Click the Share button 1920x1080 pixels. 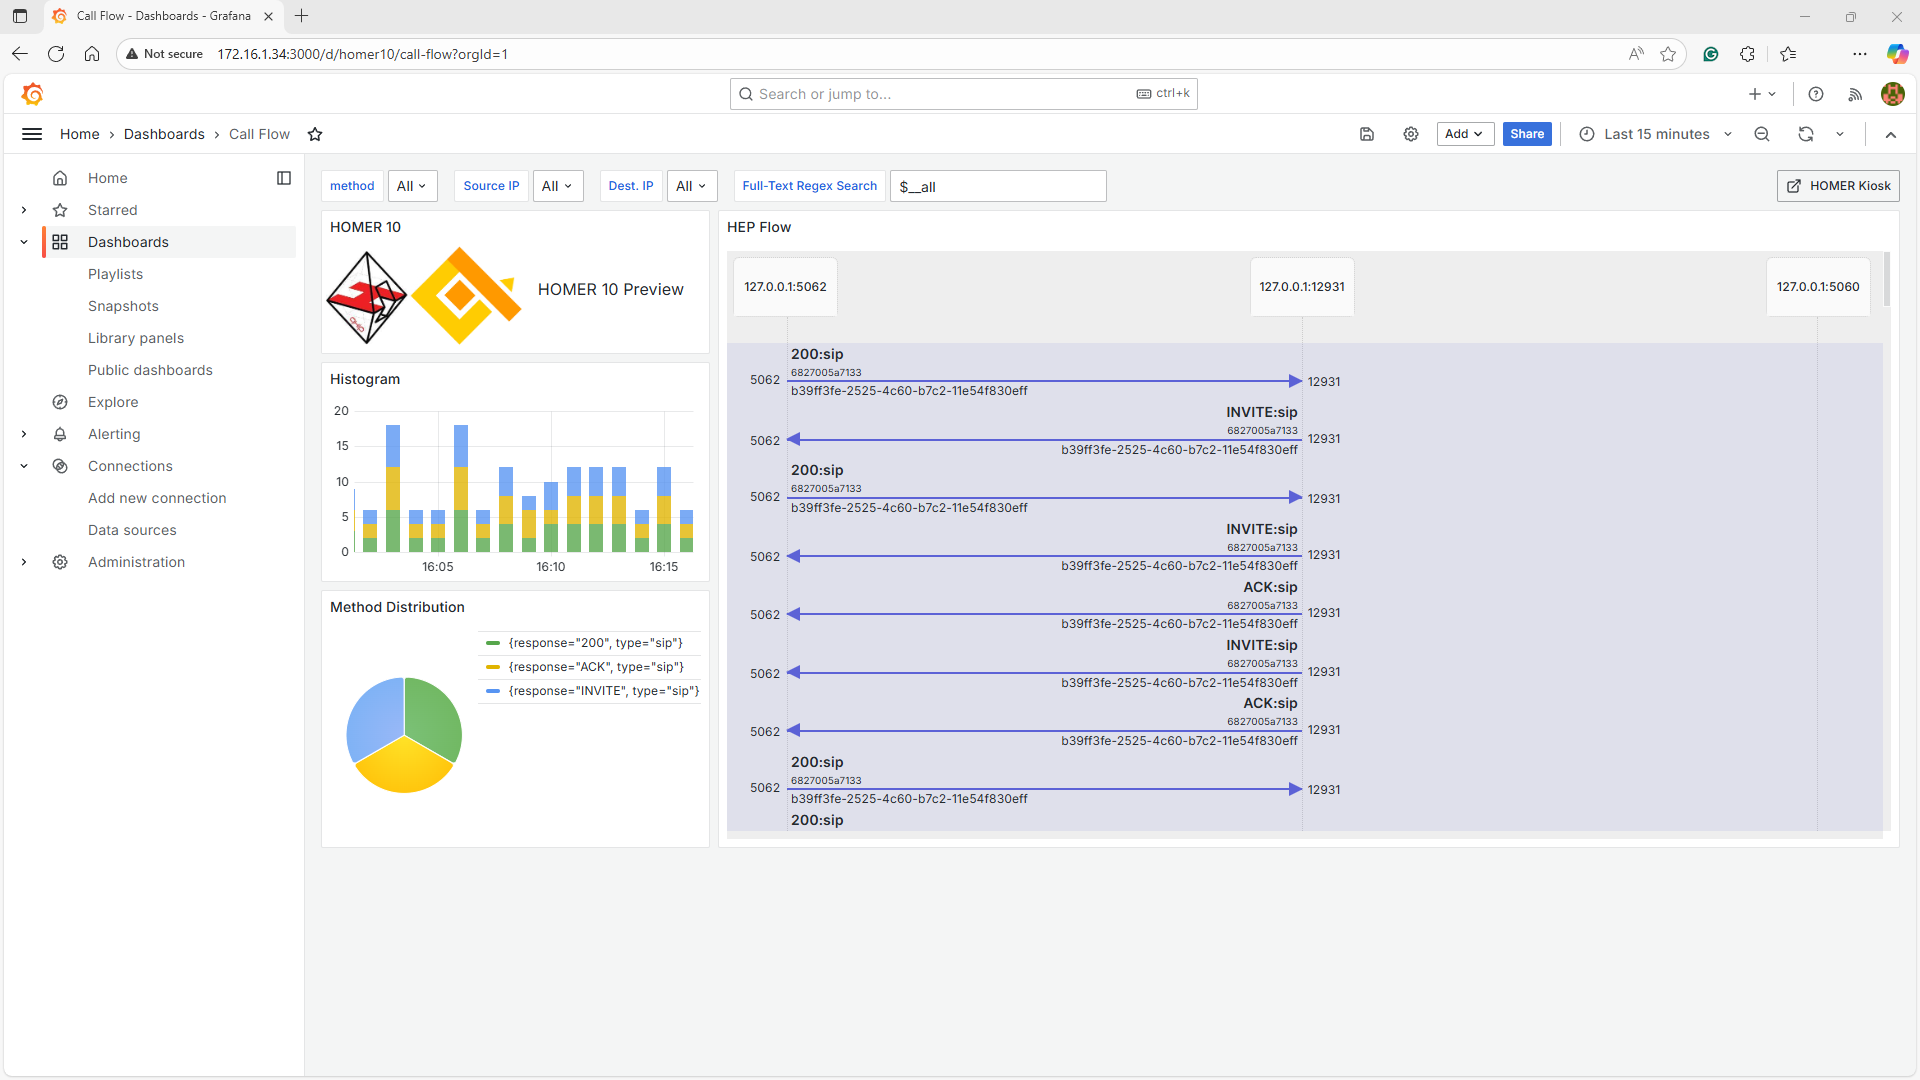[x=1527, y=134]
